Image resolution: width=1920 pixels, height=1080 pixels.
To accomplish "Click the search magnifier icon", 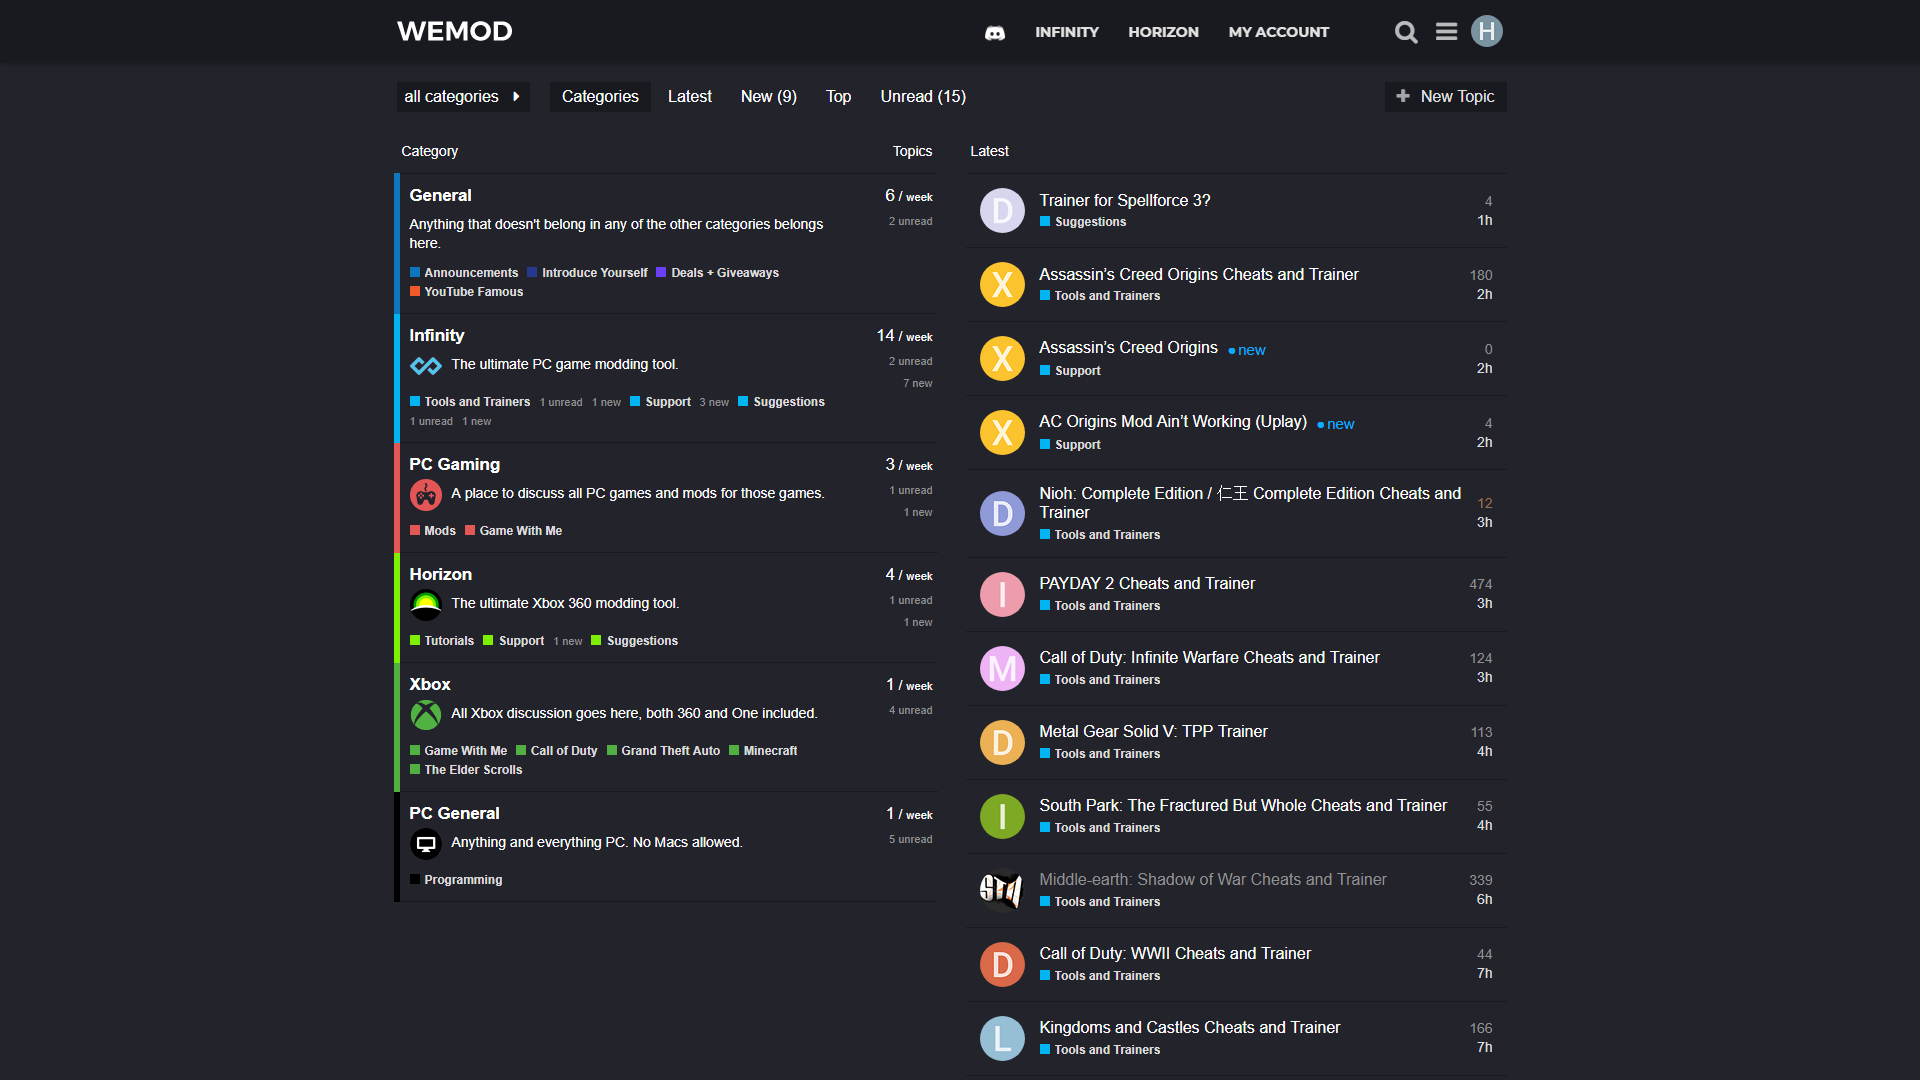I will pyautogui.click(x=1406, y=32).
